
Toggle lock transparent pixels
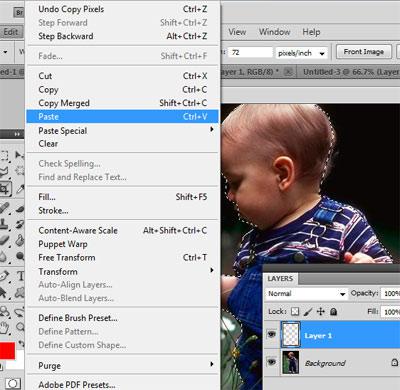click(x=295, y=311)
